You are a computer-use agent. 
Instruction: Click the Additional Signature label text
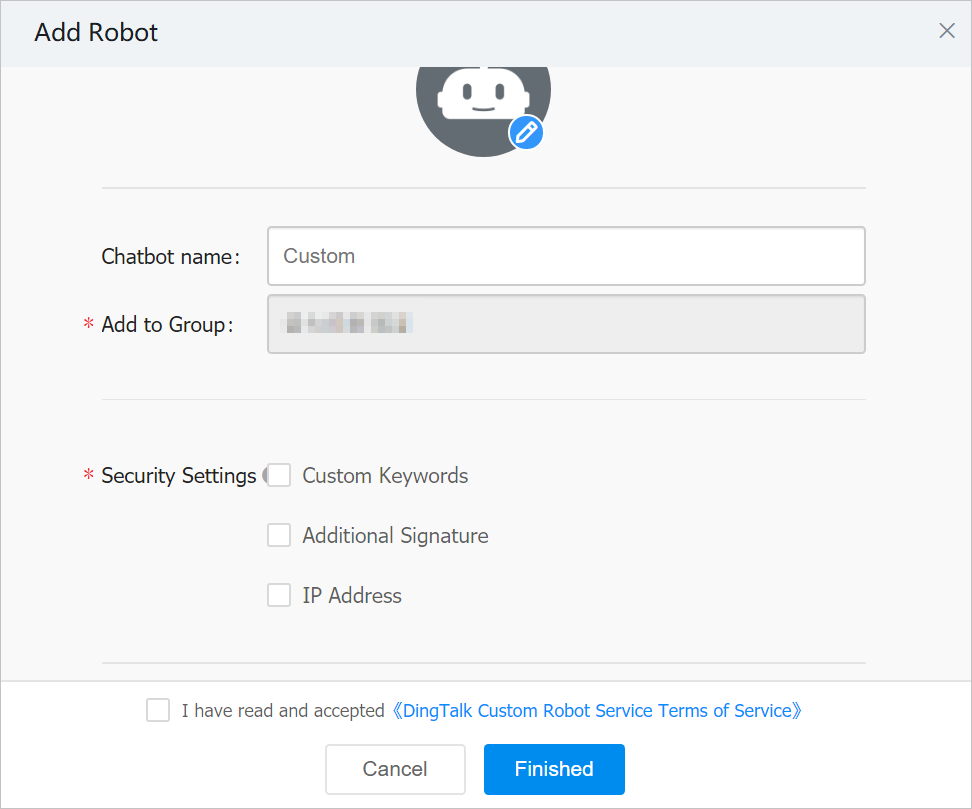click(x=395, y=536)
